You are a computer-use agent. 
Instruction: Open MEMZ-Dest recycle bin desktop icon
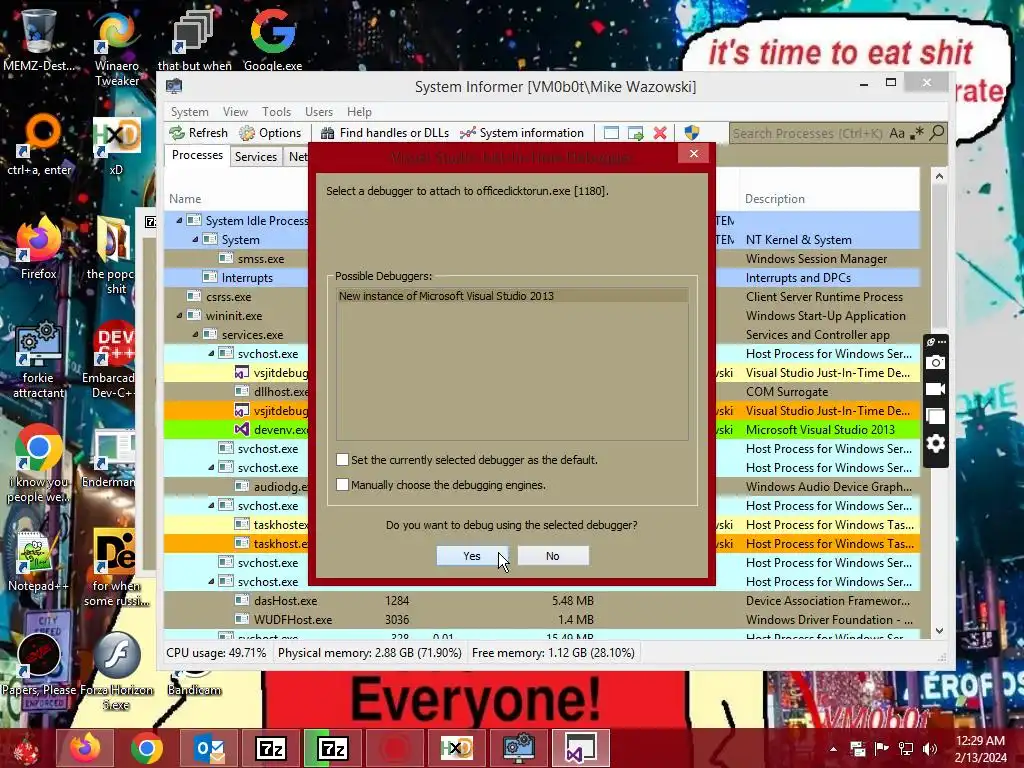[x=38, y=39]
